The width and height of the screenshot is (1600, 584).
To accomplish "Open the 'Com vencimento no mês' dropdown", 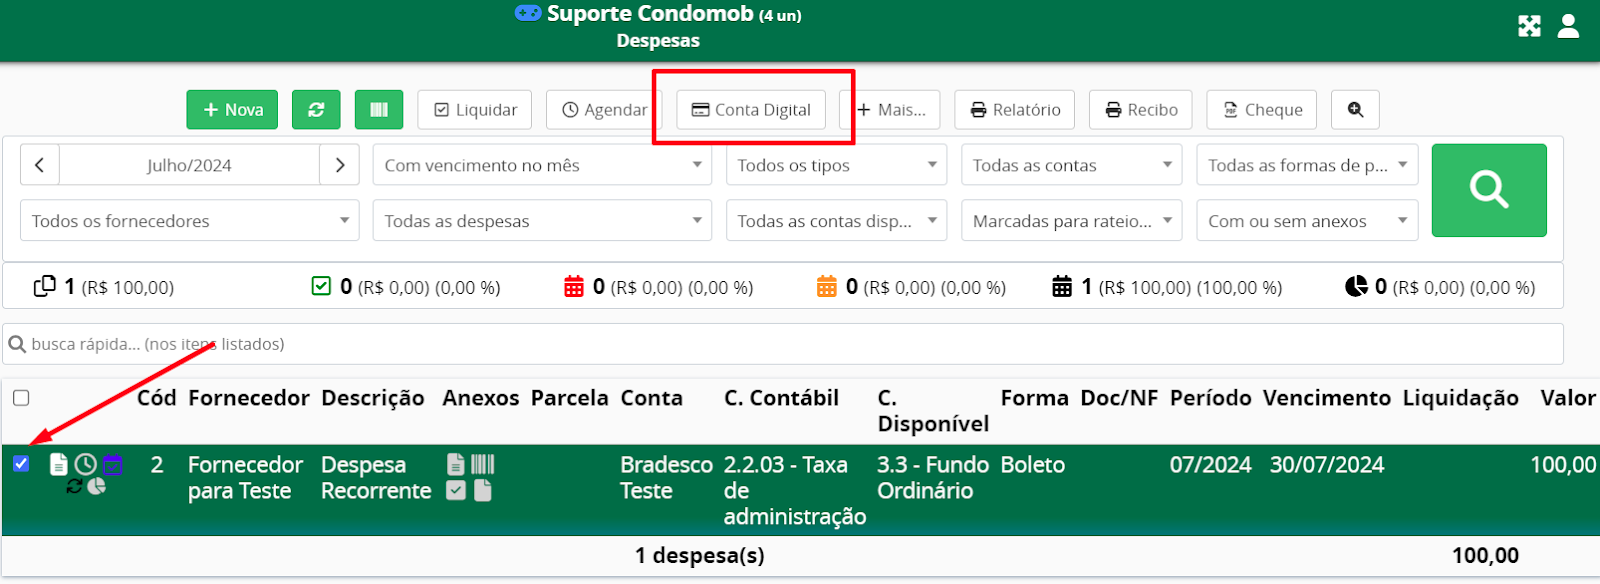I will 542,165.
